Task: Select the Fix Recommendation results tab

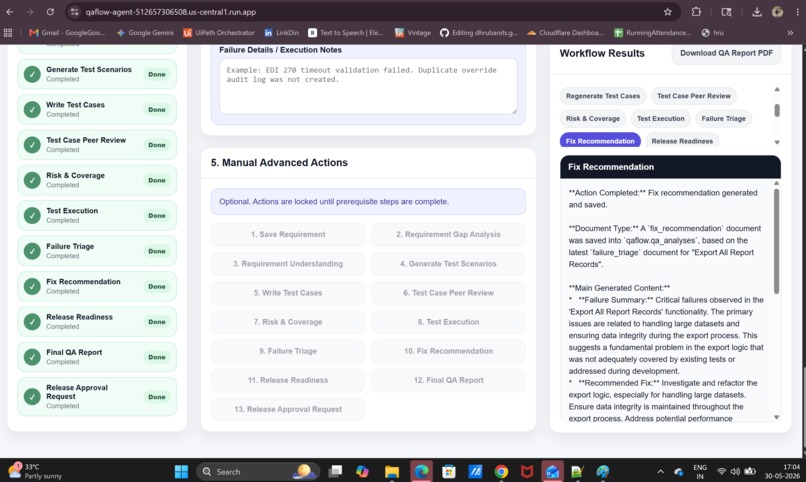Action: 600,141
